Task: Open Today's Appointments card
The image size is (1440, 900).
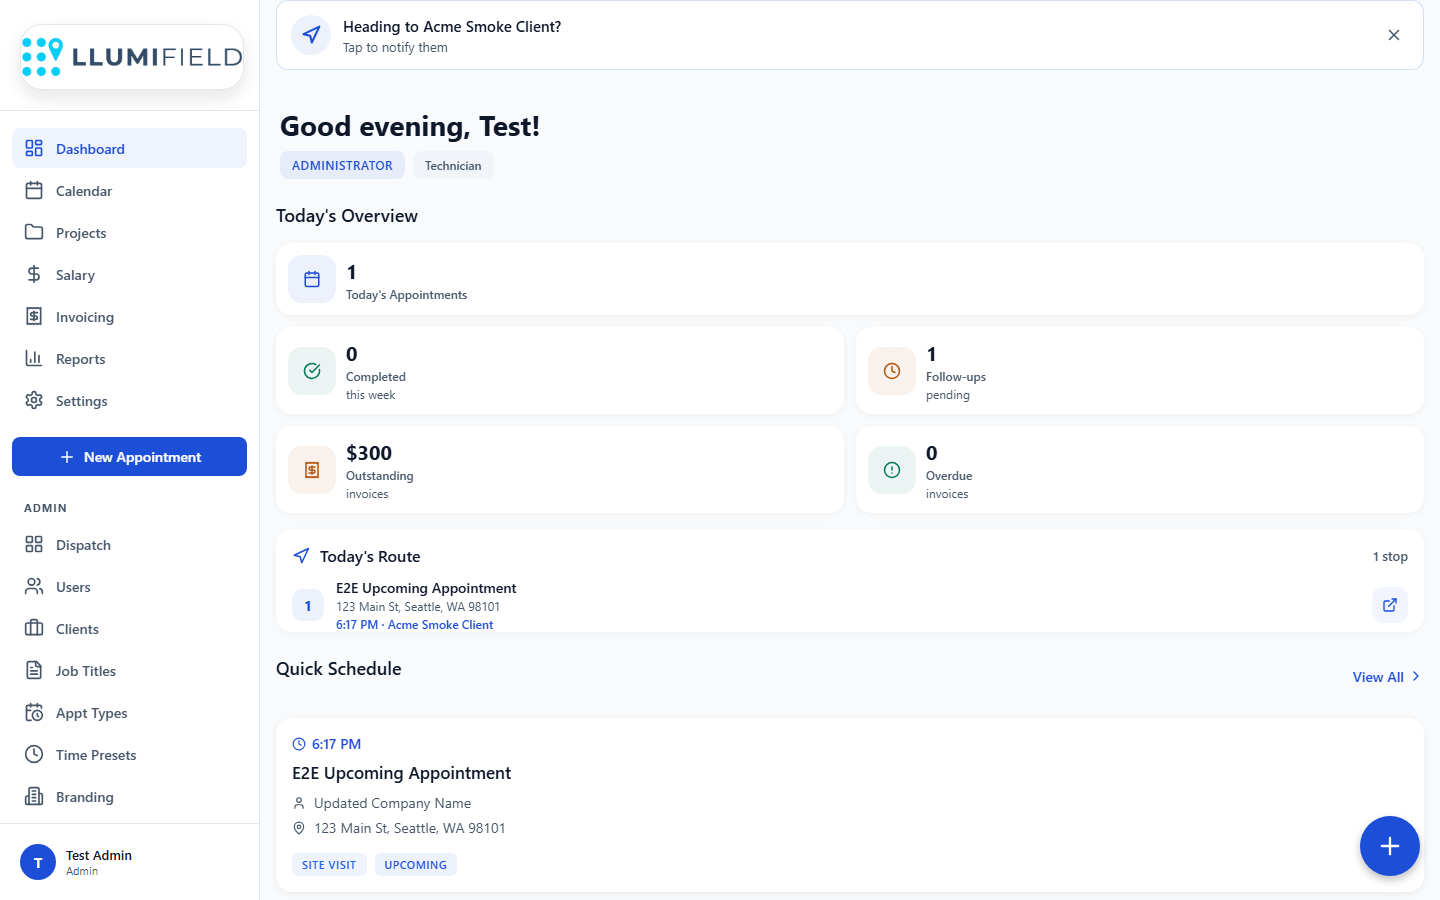Action: (x=850, y=279)
